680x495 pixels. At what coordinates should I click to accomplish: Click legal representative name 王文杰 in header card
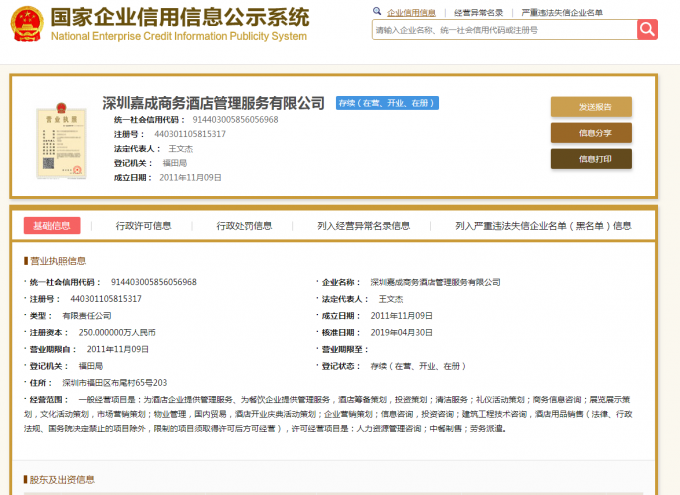click(x=181, y=149)
